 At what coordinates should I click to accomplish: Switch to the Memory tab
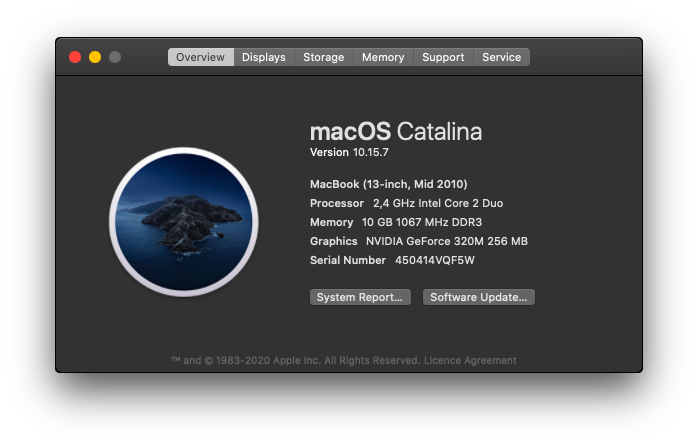point(383,57)
